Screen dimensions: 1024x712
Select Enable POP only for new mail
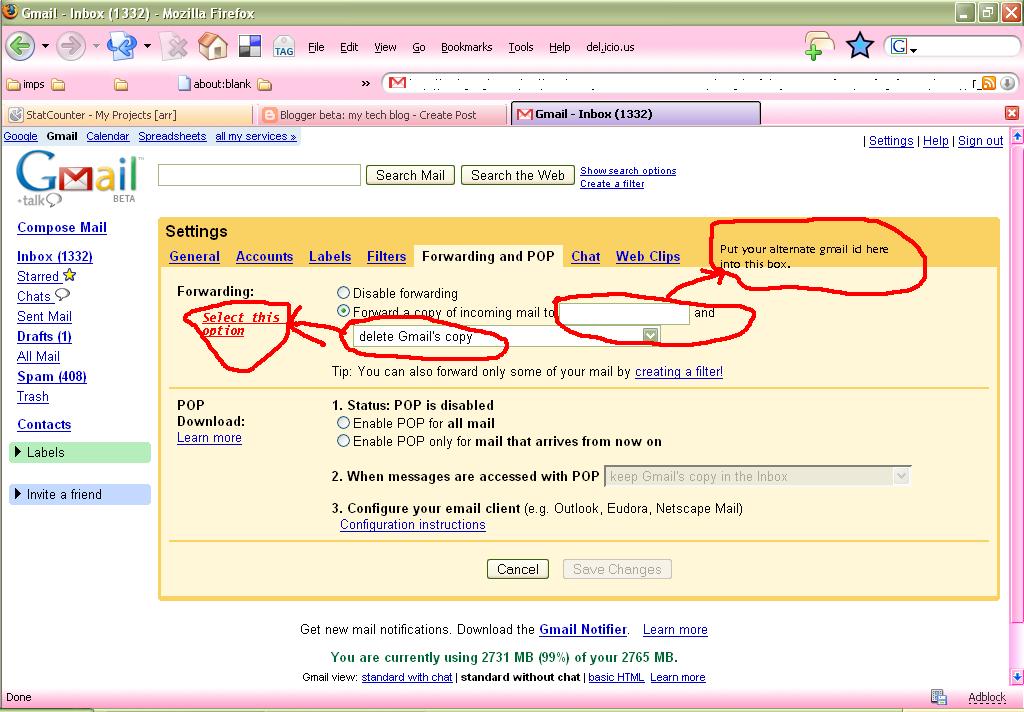344,441
